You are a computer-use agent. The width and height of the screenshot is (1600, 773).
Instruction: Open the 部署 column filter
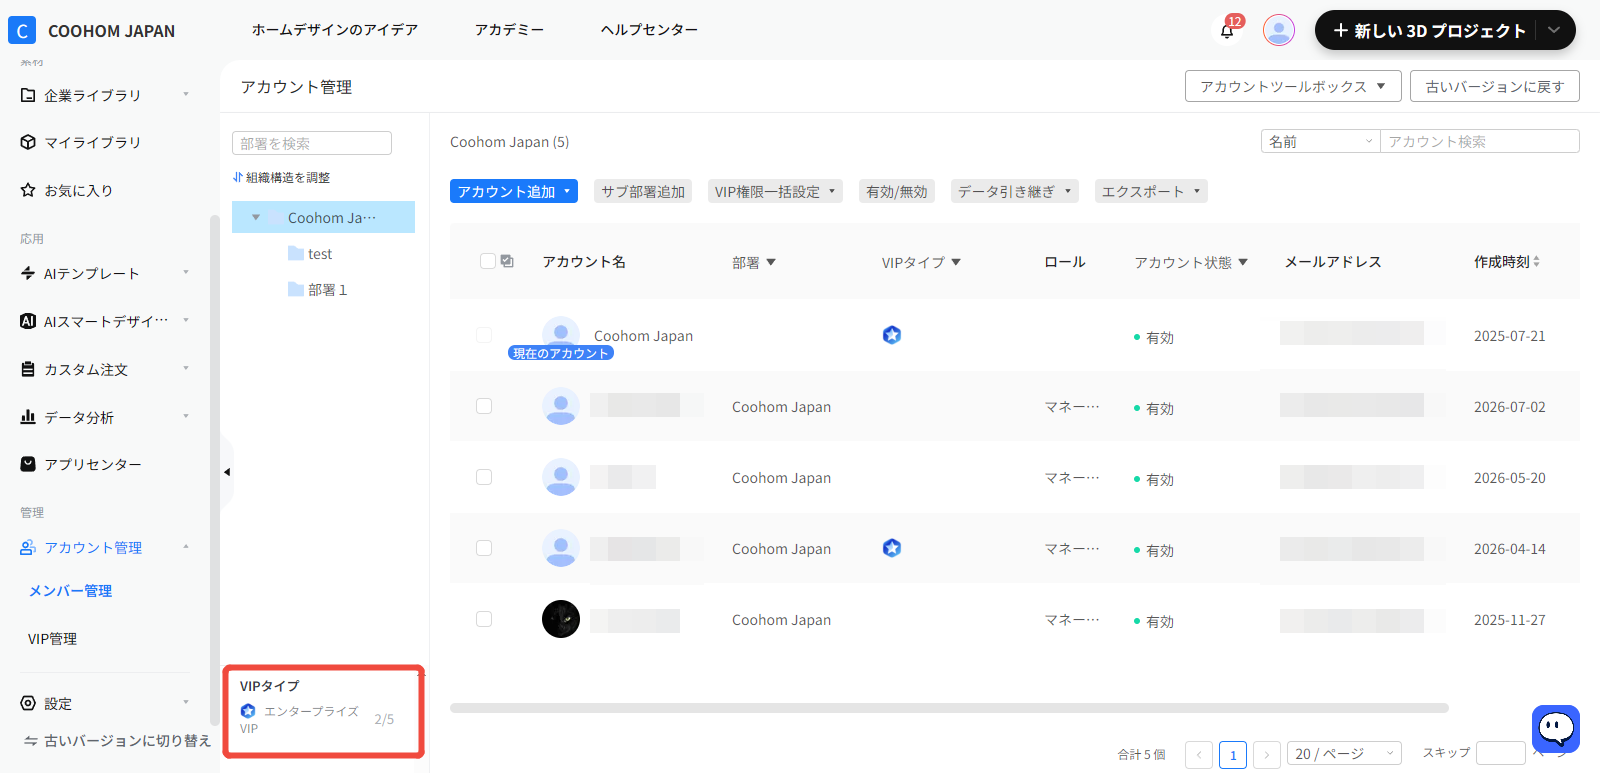coord(771,263)
